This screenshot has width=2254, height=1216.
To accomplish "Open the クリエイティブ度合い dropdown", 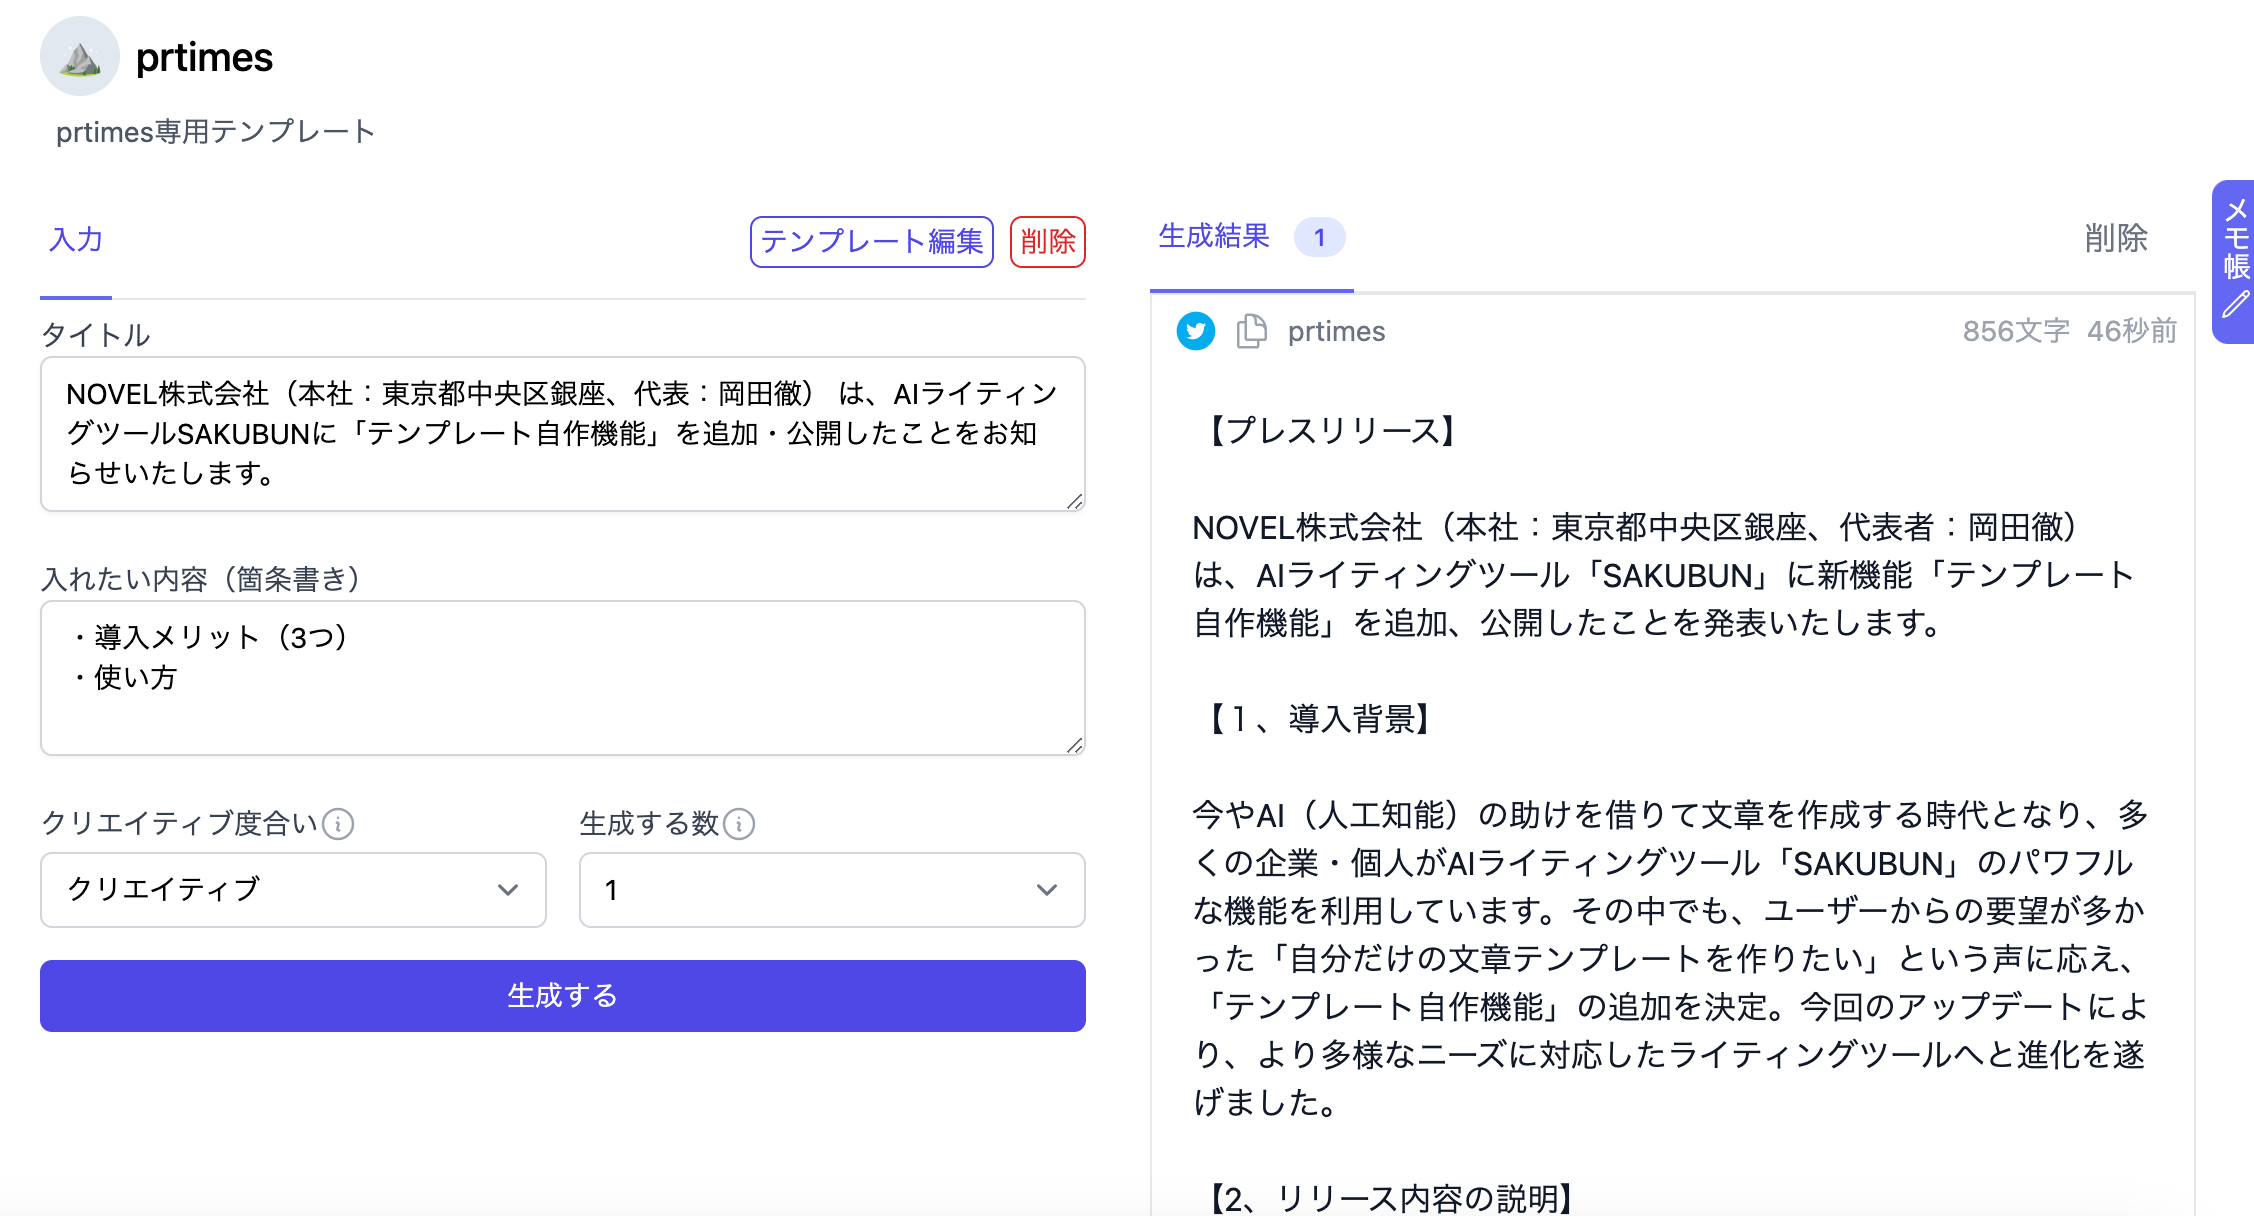I will point(293,890).
